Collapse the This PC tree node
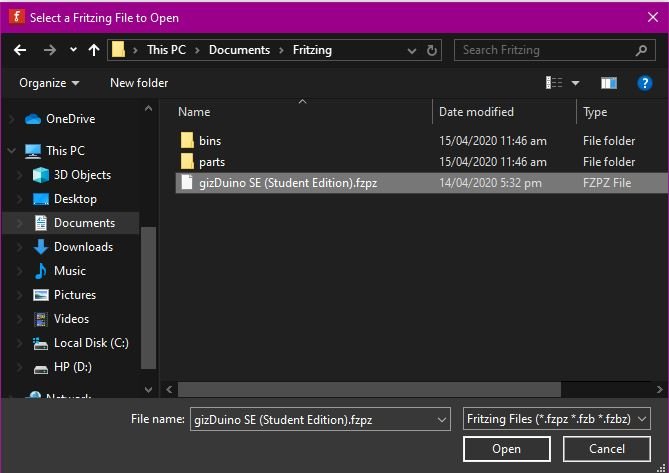Viewport: 669px width, 473px height. [x=12, y=151]
